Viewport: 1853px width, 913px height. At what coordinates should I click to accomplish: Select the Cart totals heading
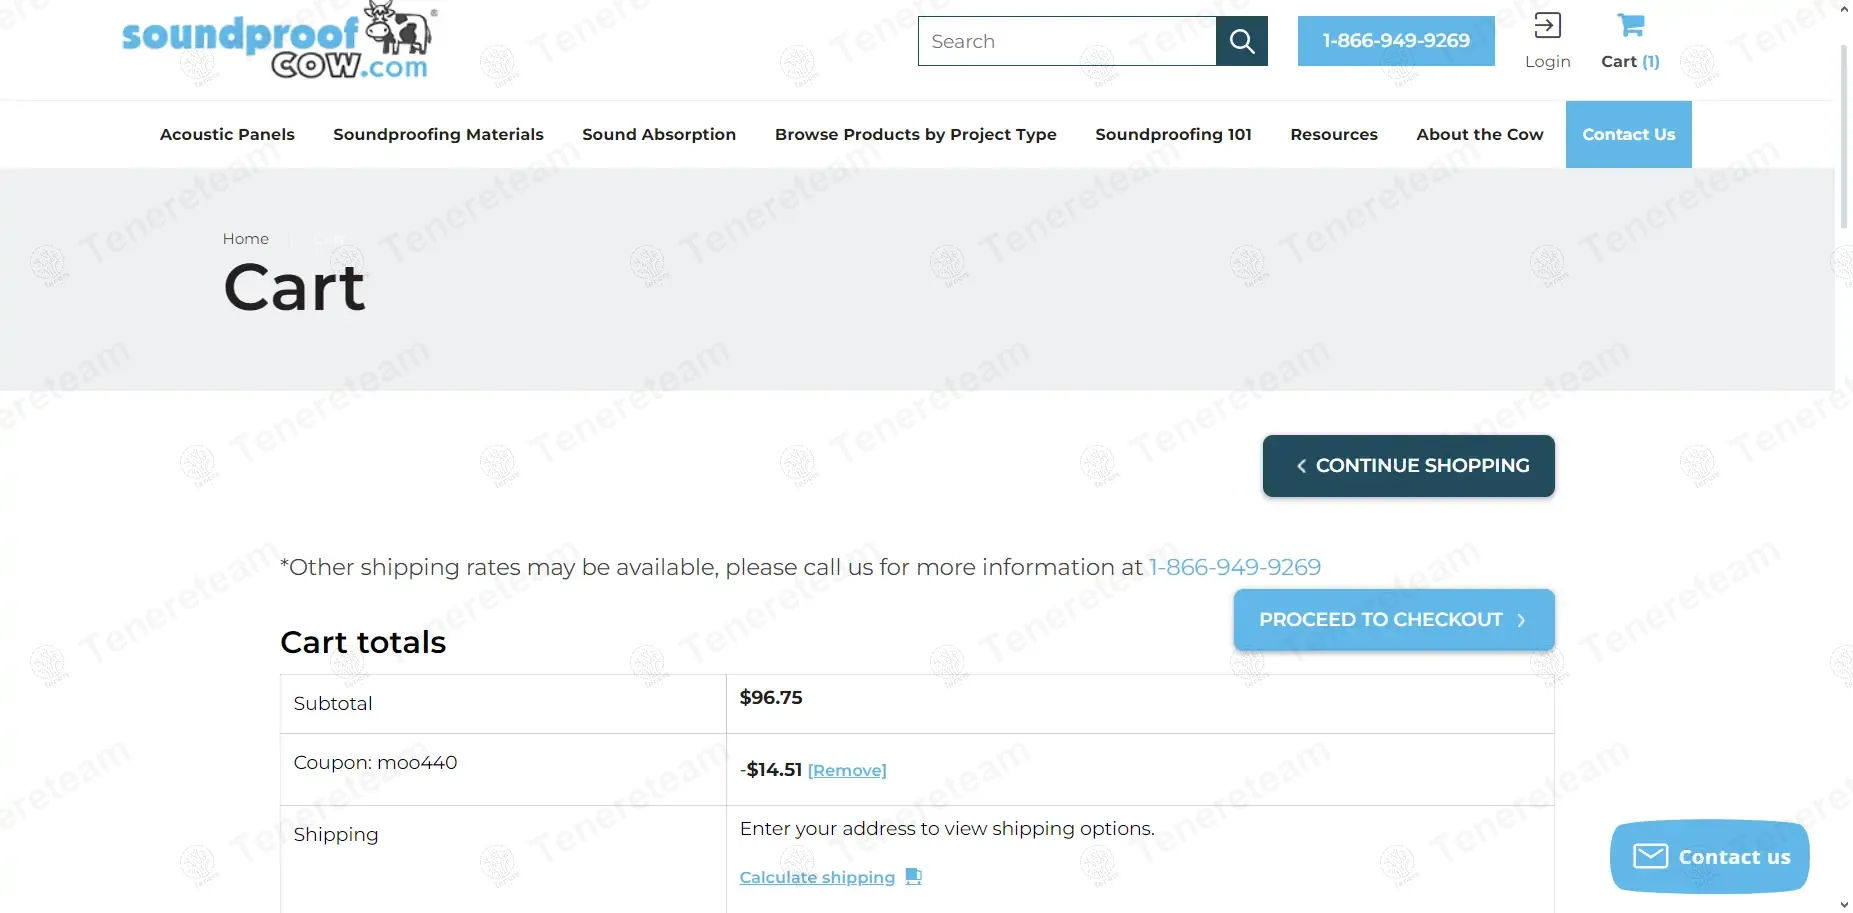coord(363,642)
